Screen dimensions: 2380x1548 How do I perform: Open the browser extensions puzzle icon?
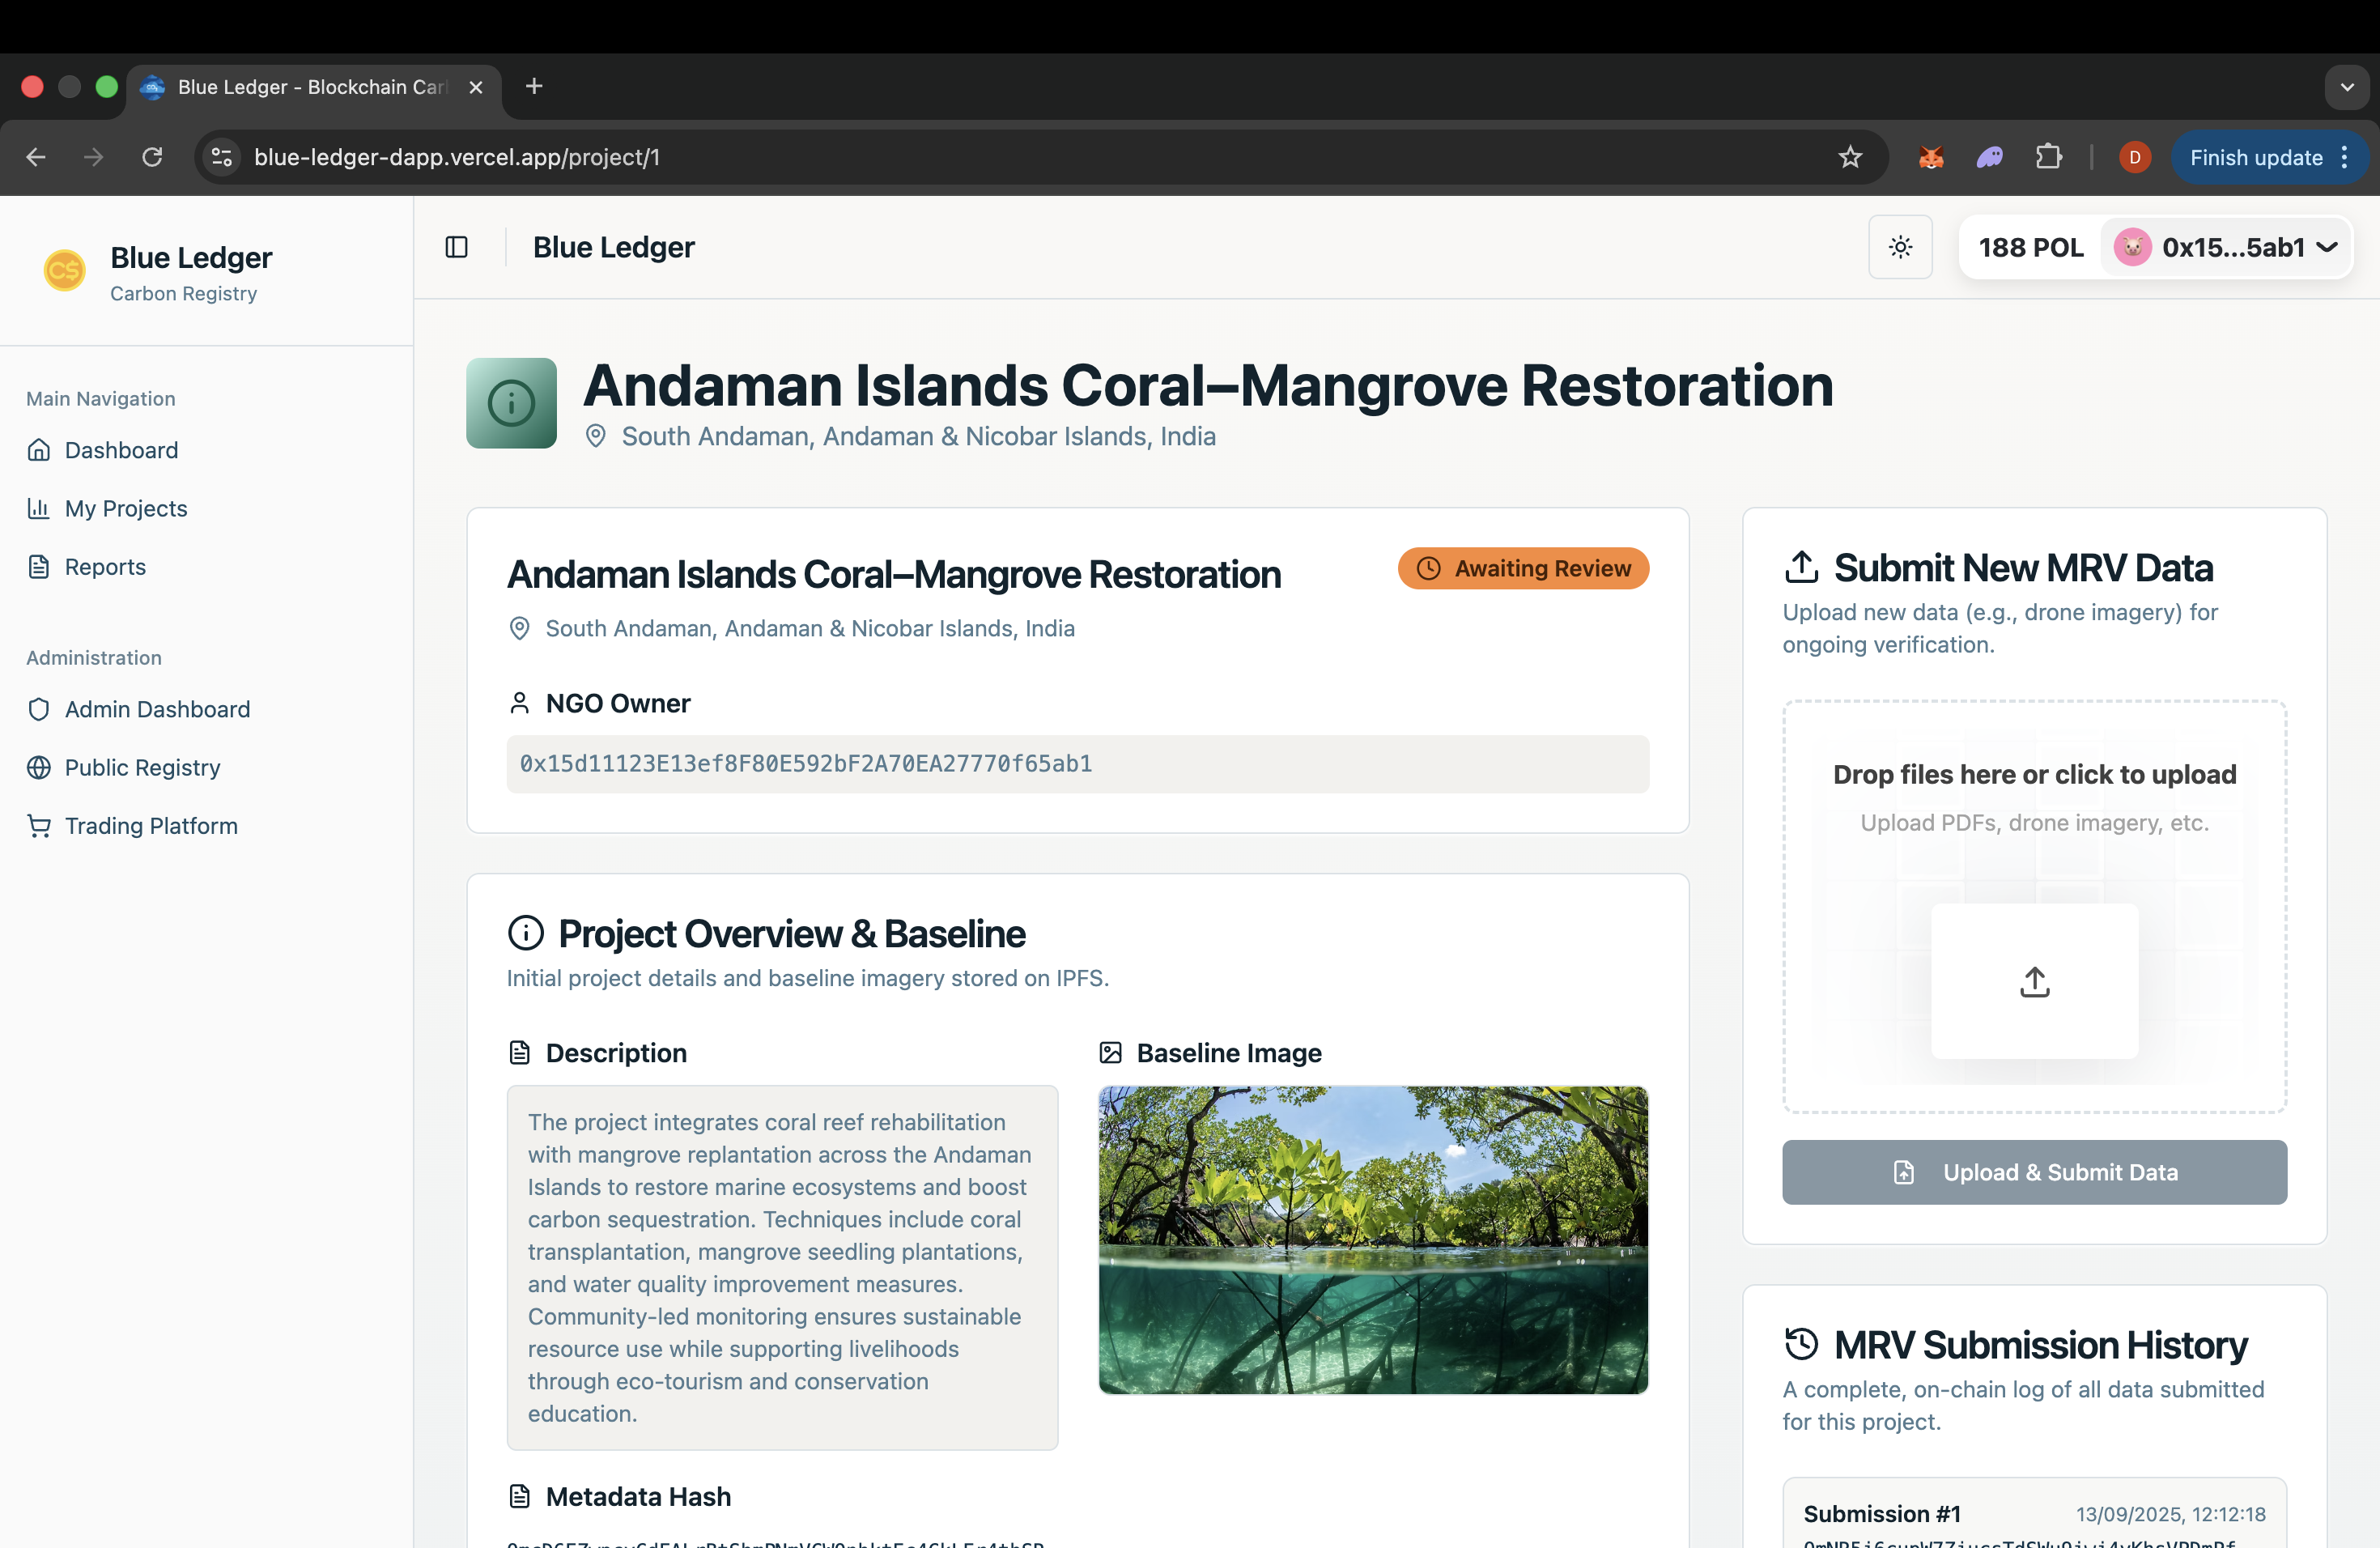click(2048, 157)
